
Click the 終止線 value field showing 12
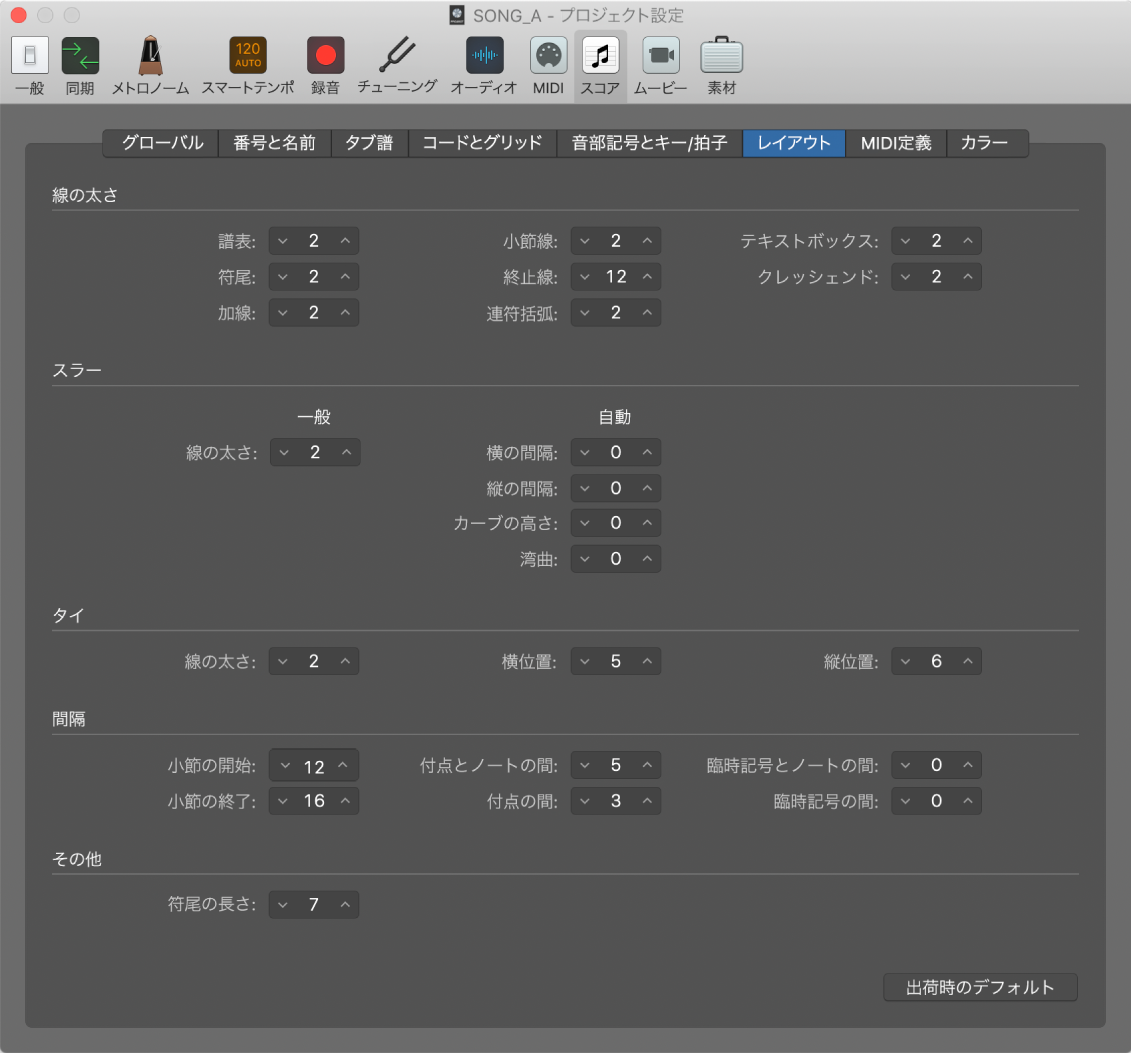(616, 277)
